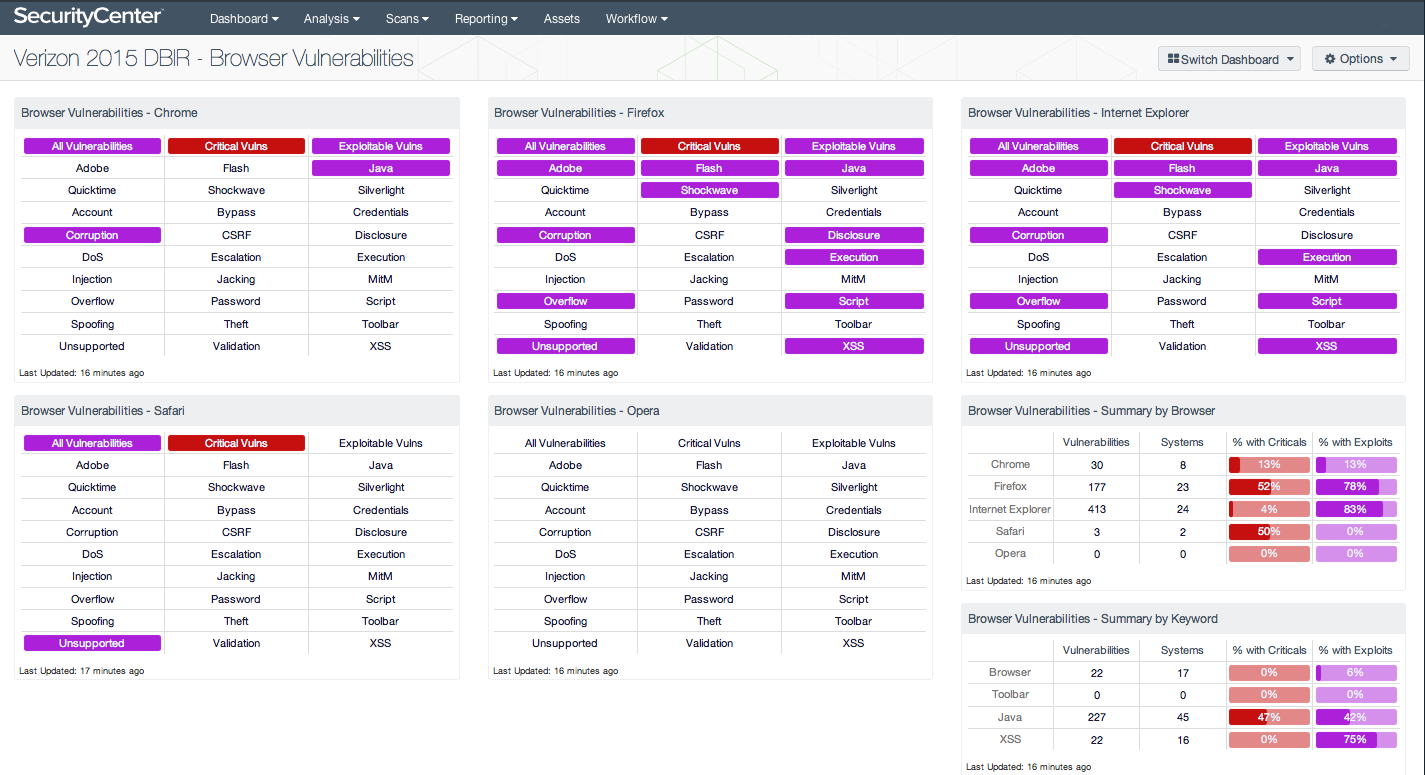The height and width of the screenshot is (775, 1425).
Task: Select Critical Vulns in the Safari panel
Action: [236, 443]
